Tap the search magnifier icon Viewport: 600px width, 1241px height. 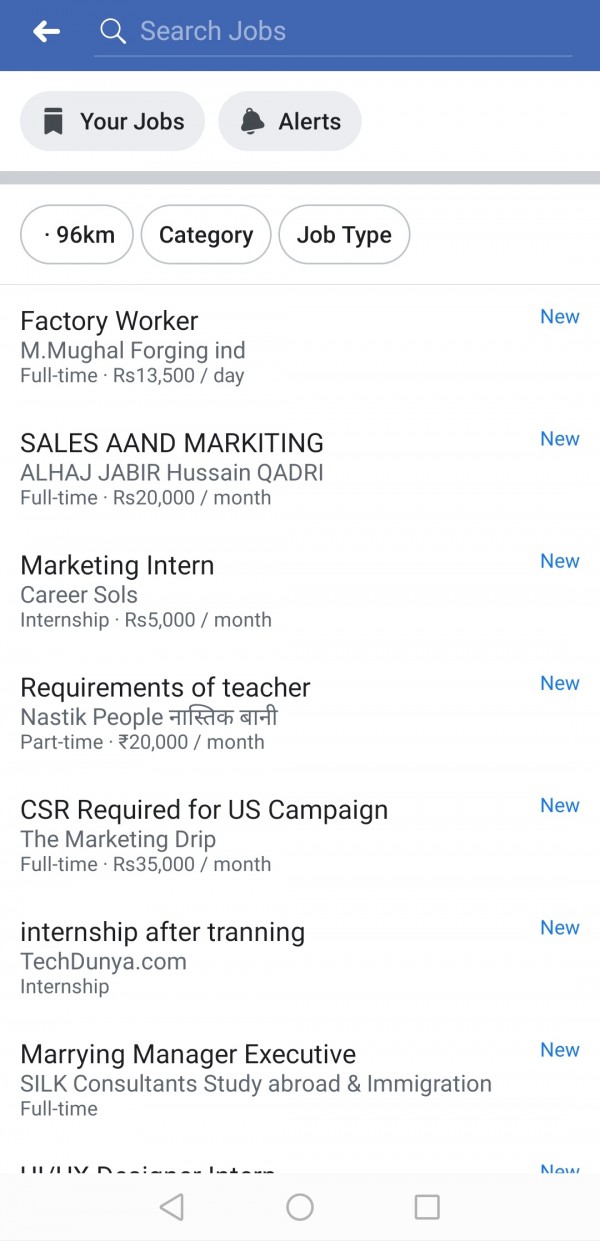pos(113,32)
